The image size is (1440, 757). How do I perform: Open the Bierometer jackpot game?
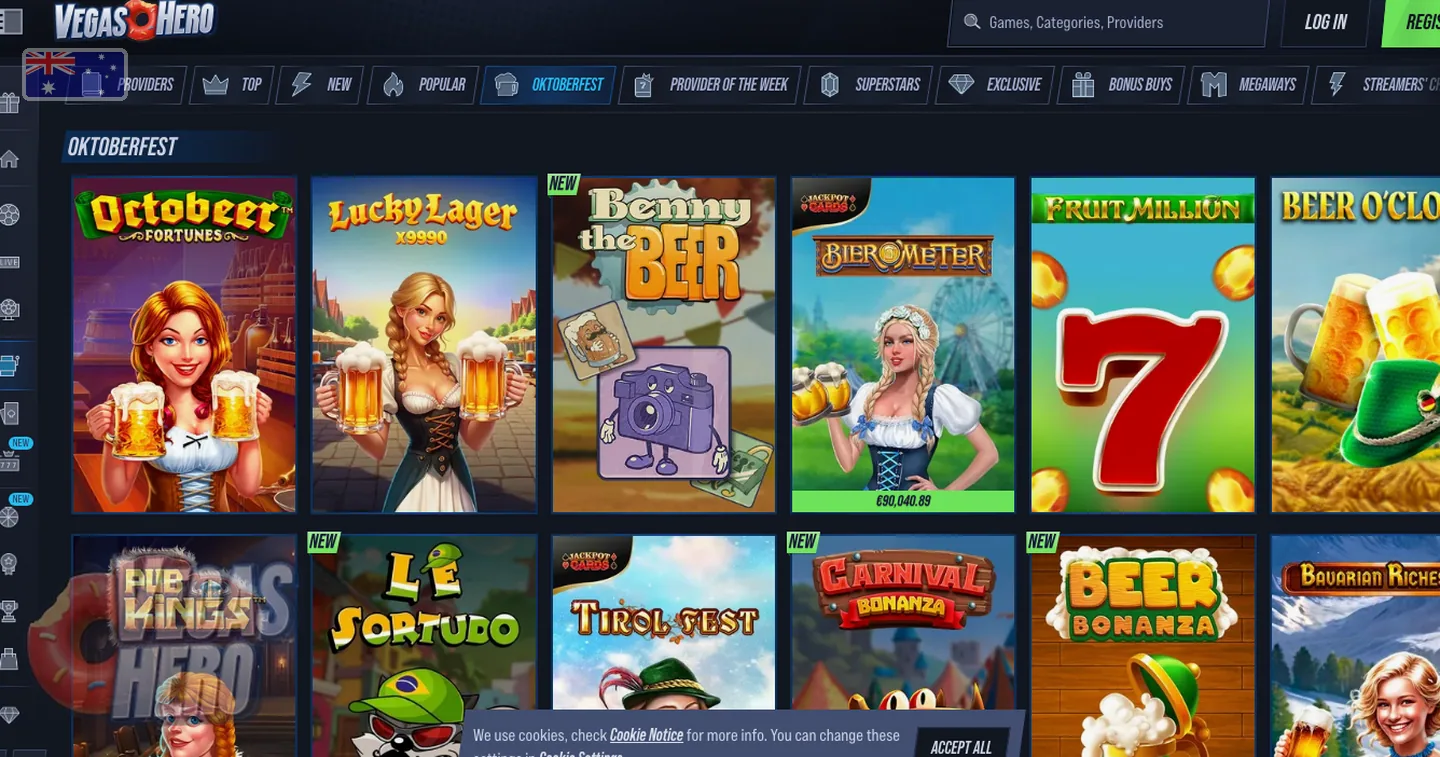point(904,345)
